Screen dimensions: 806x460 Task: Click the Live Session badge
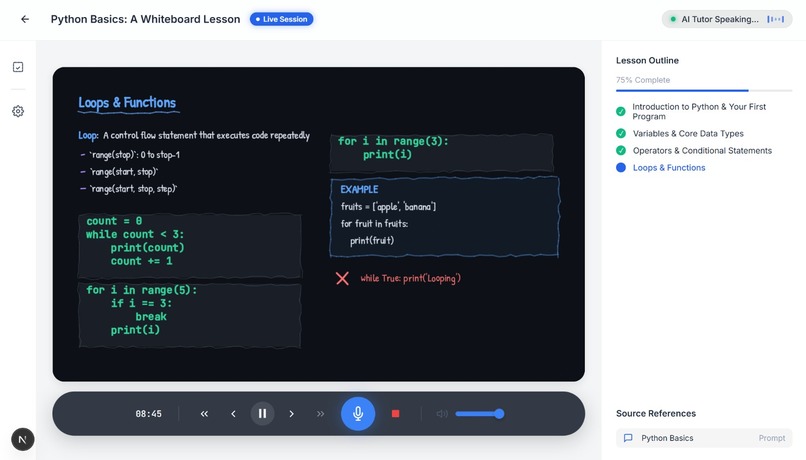(282, 19)
